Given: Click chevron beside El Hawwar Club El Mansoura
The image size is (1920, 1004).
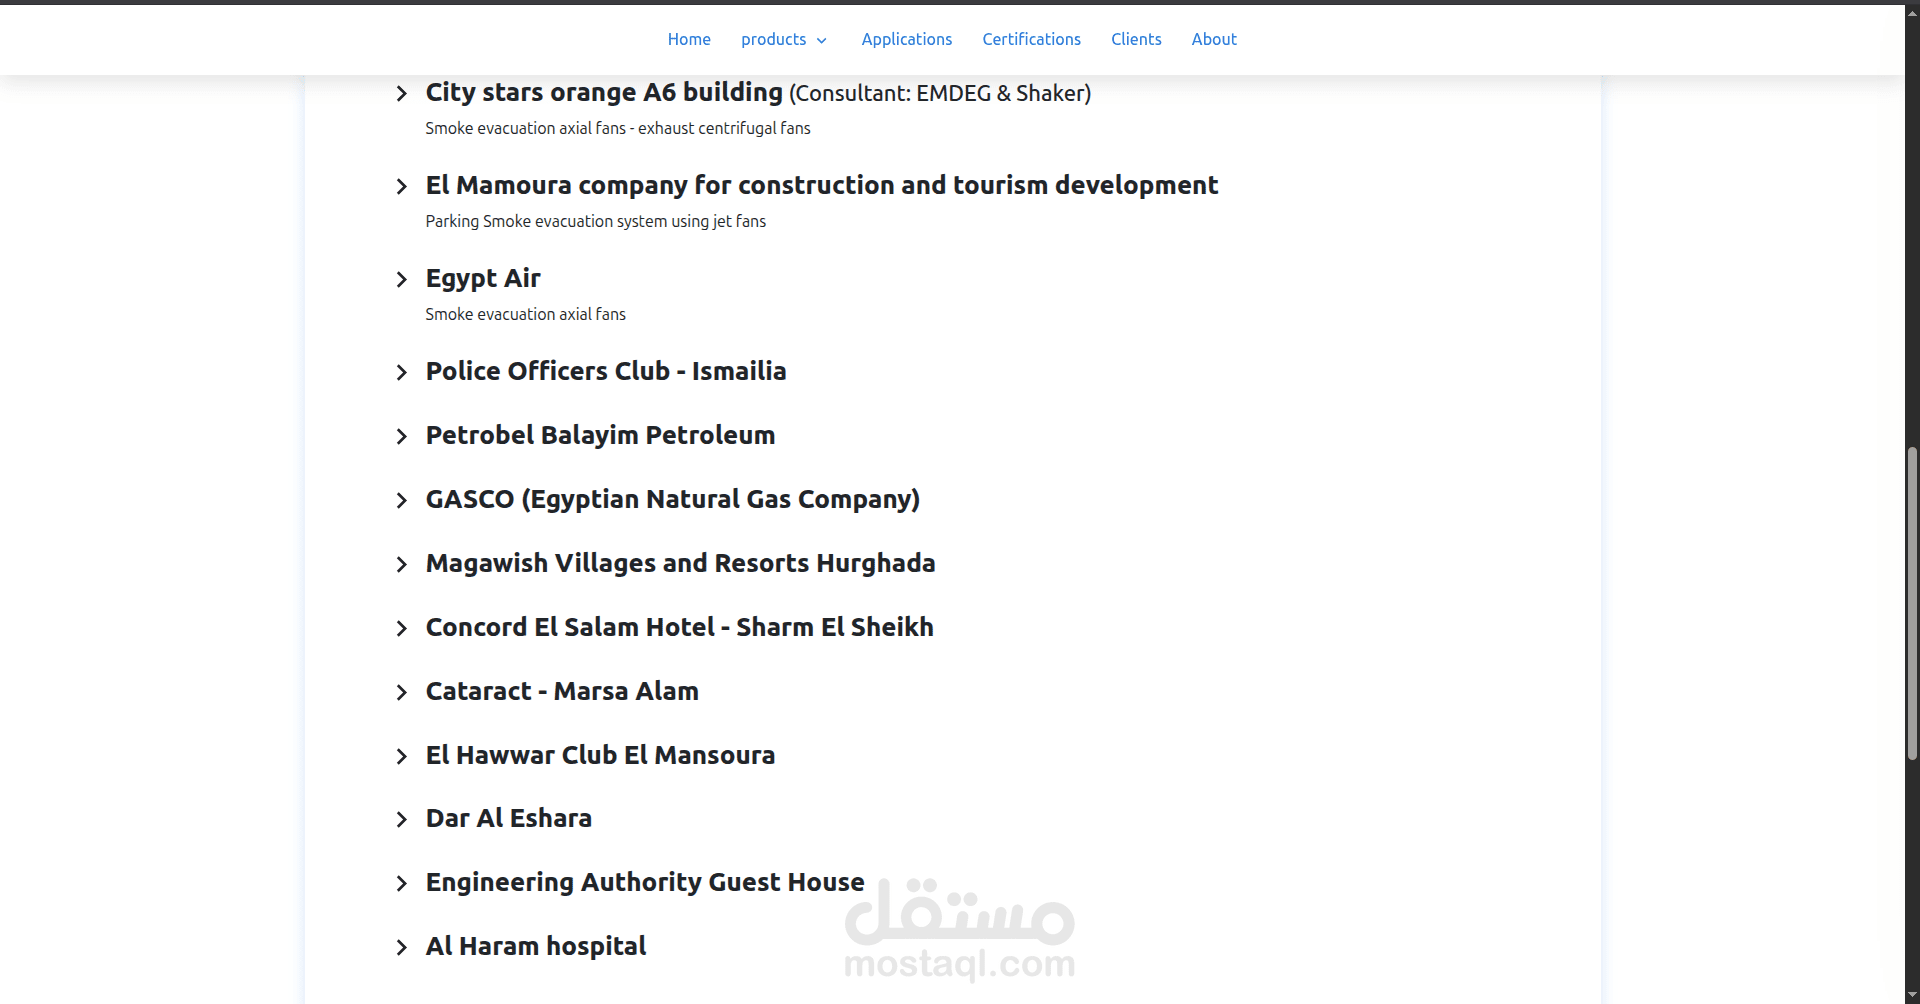Looking at the screenshot, I should (401, 757).
